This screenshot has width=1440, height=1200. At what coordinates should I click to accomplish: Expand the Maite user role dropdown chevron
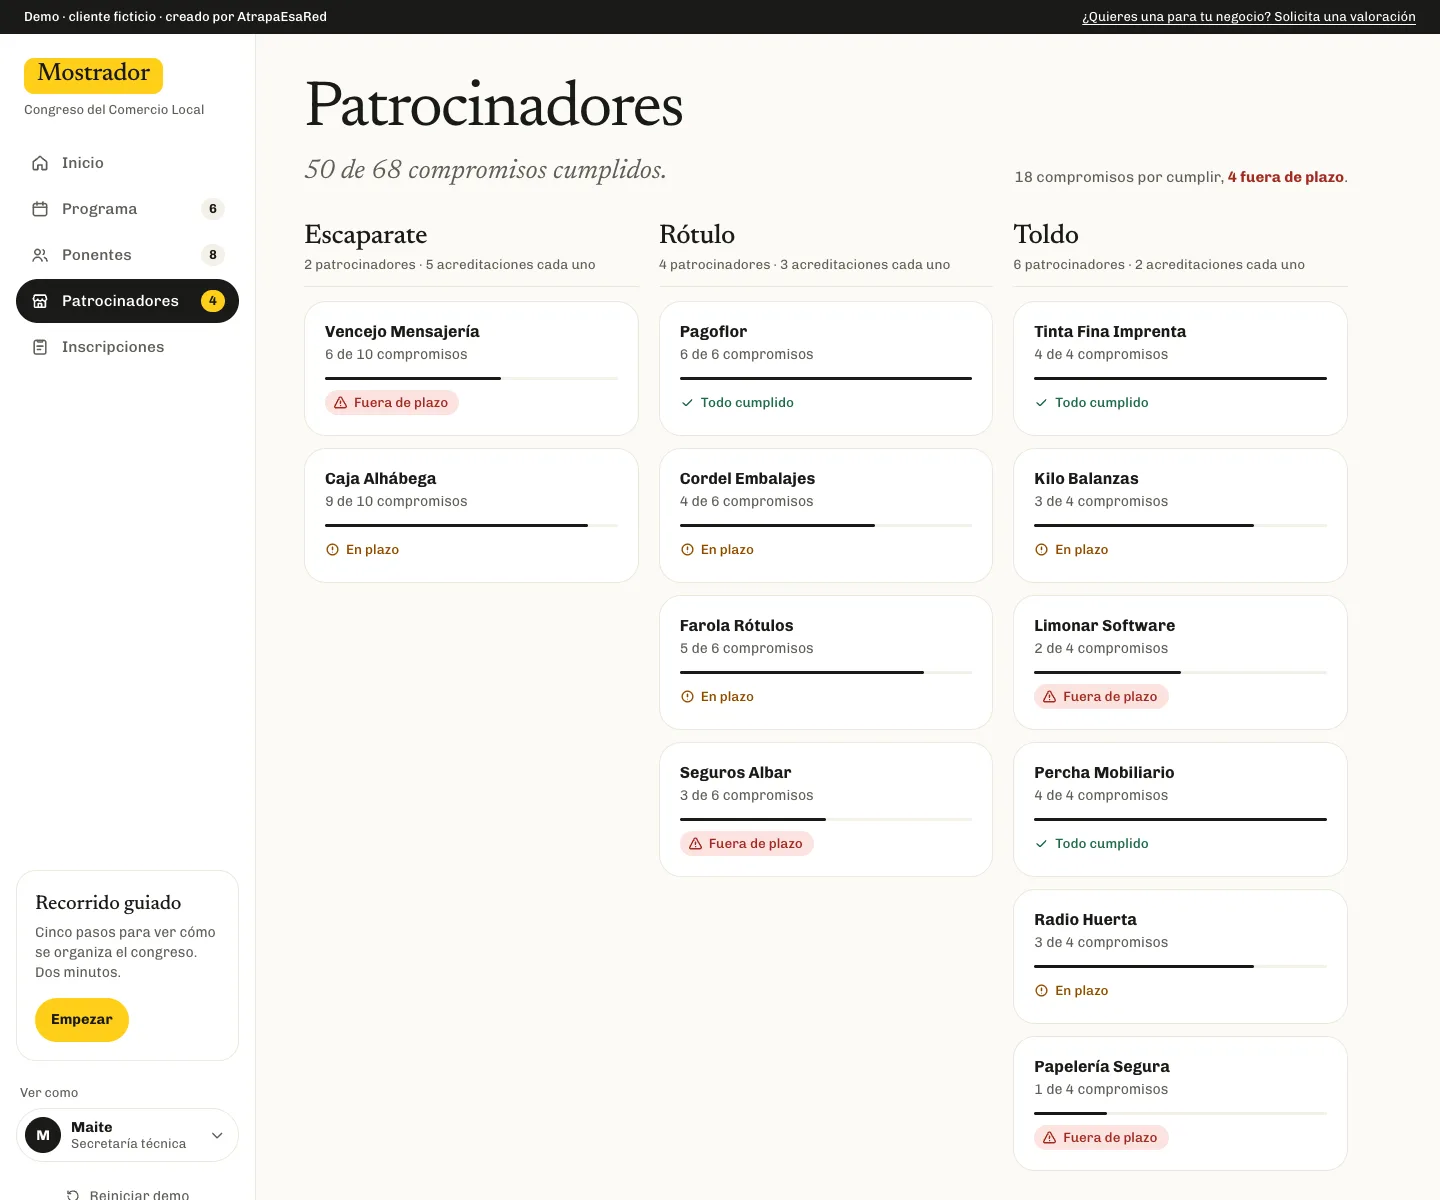tap(217, 1135)
